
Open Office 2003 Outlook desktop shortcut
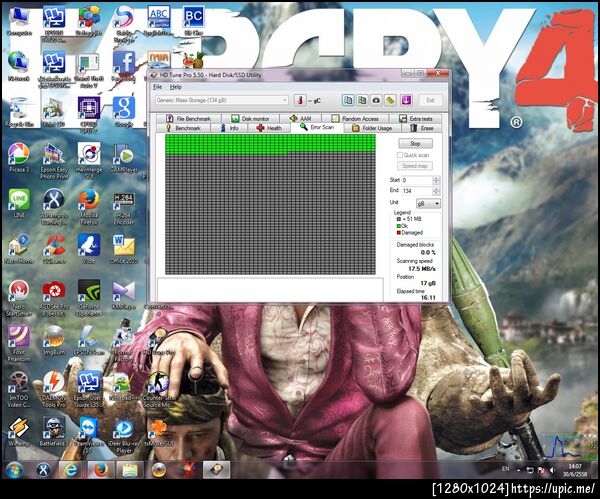(123, 249)
